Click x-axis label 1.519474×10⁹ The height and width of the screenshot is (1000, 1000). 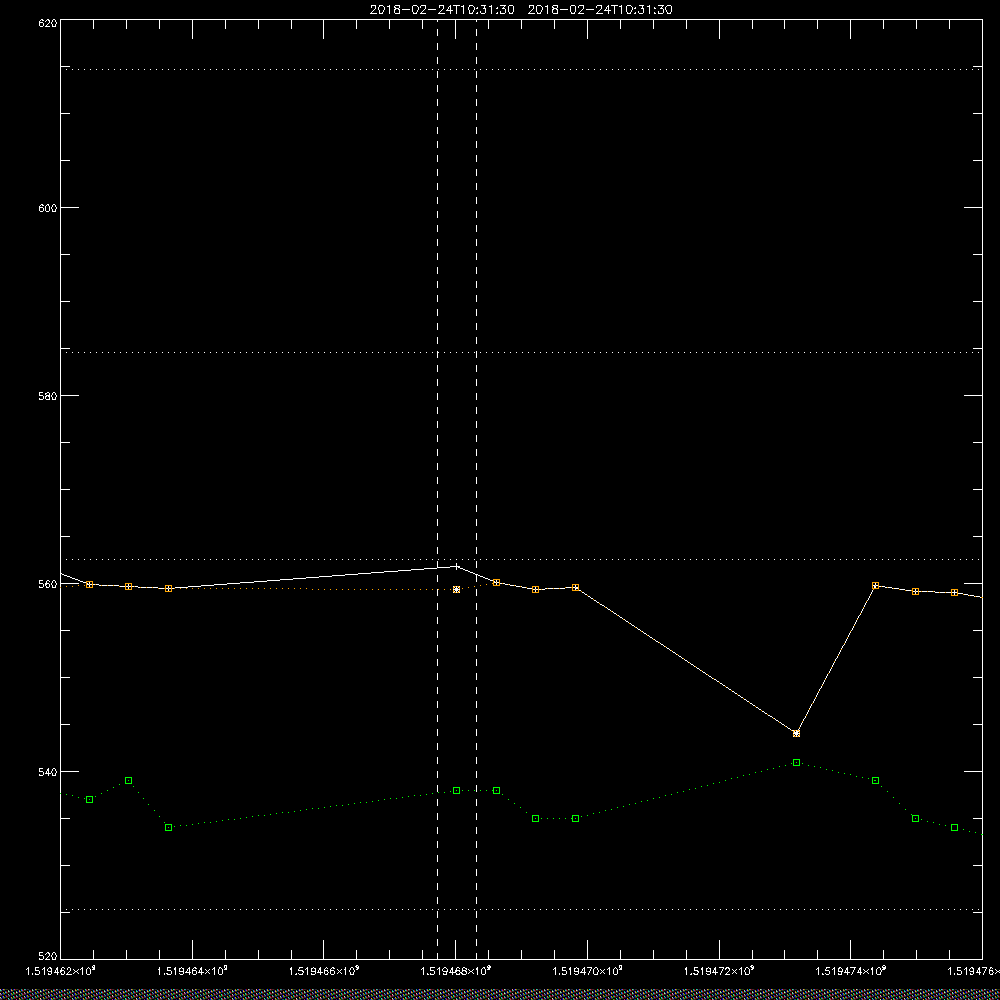point(851,971)
